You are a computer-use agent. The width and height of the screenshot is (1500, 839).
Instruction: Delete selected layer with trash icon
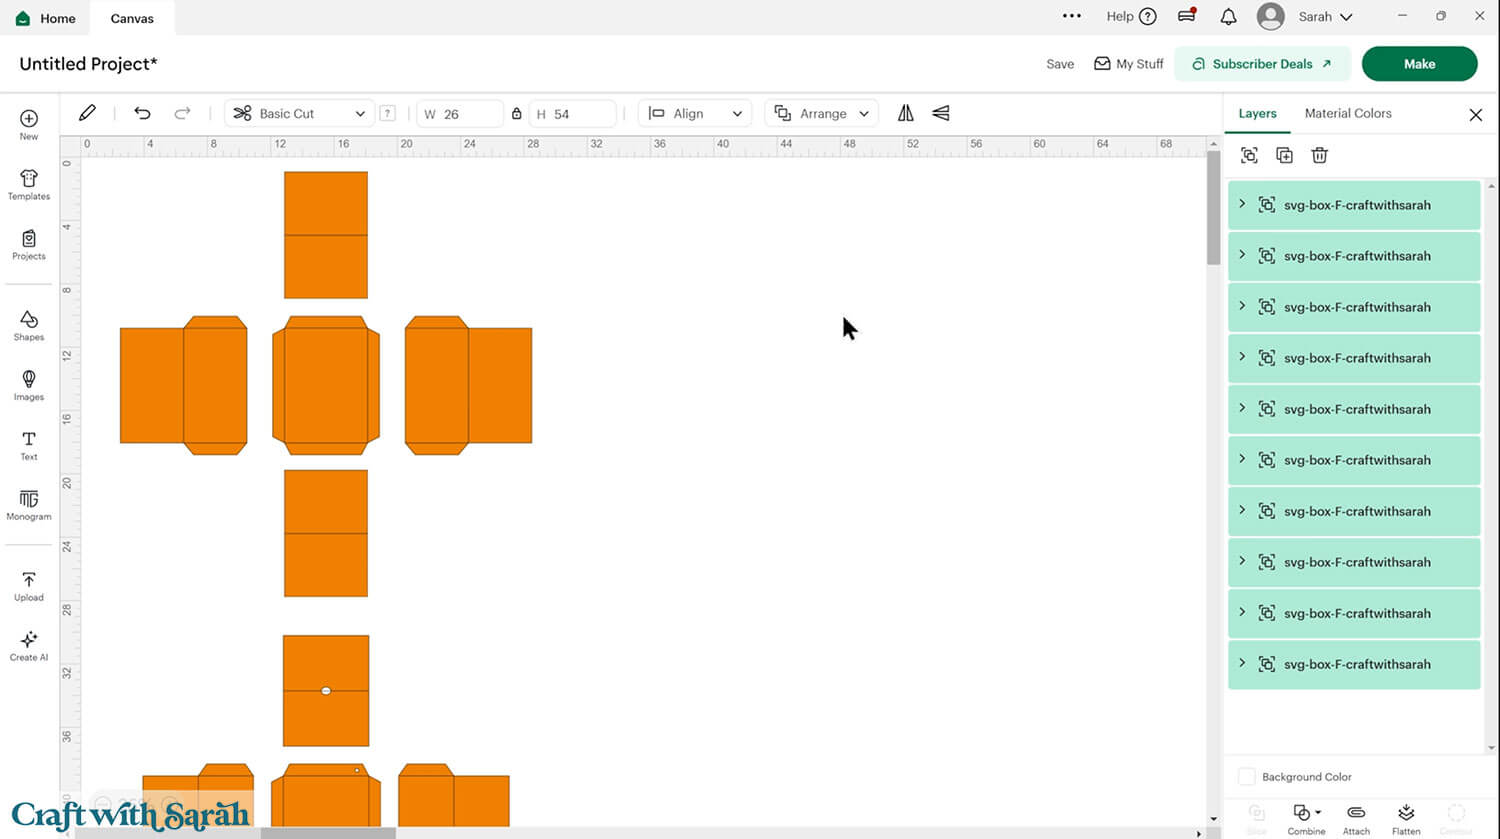1319,155
